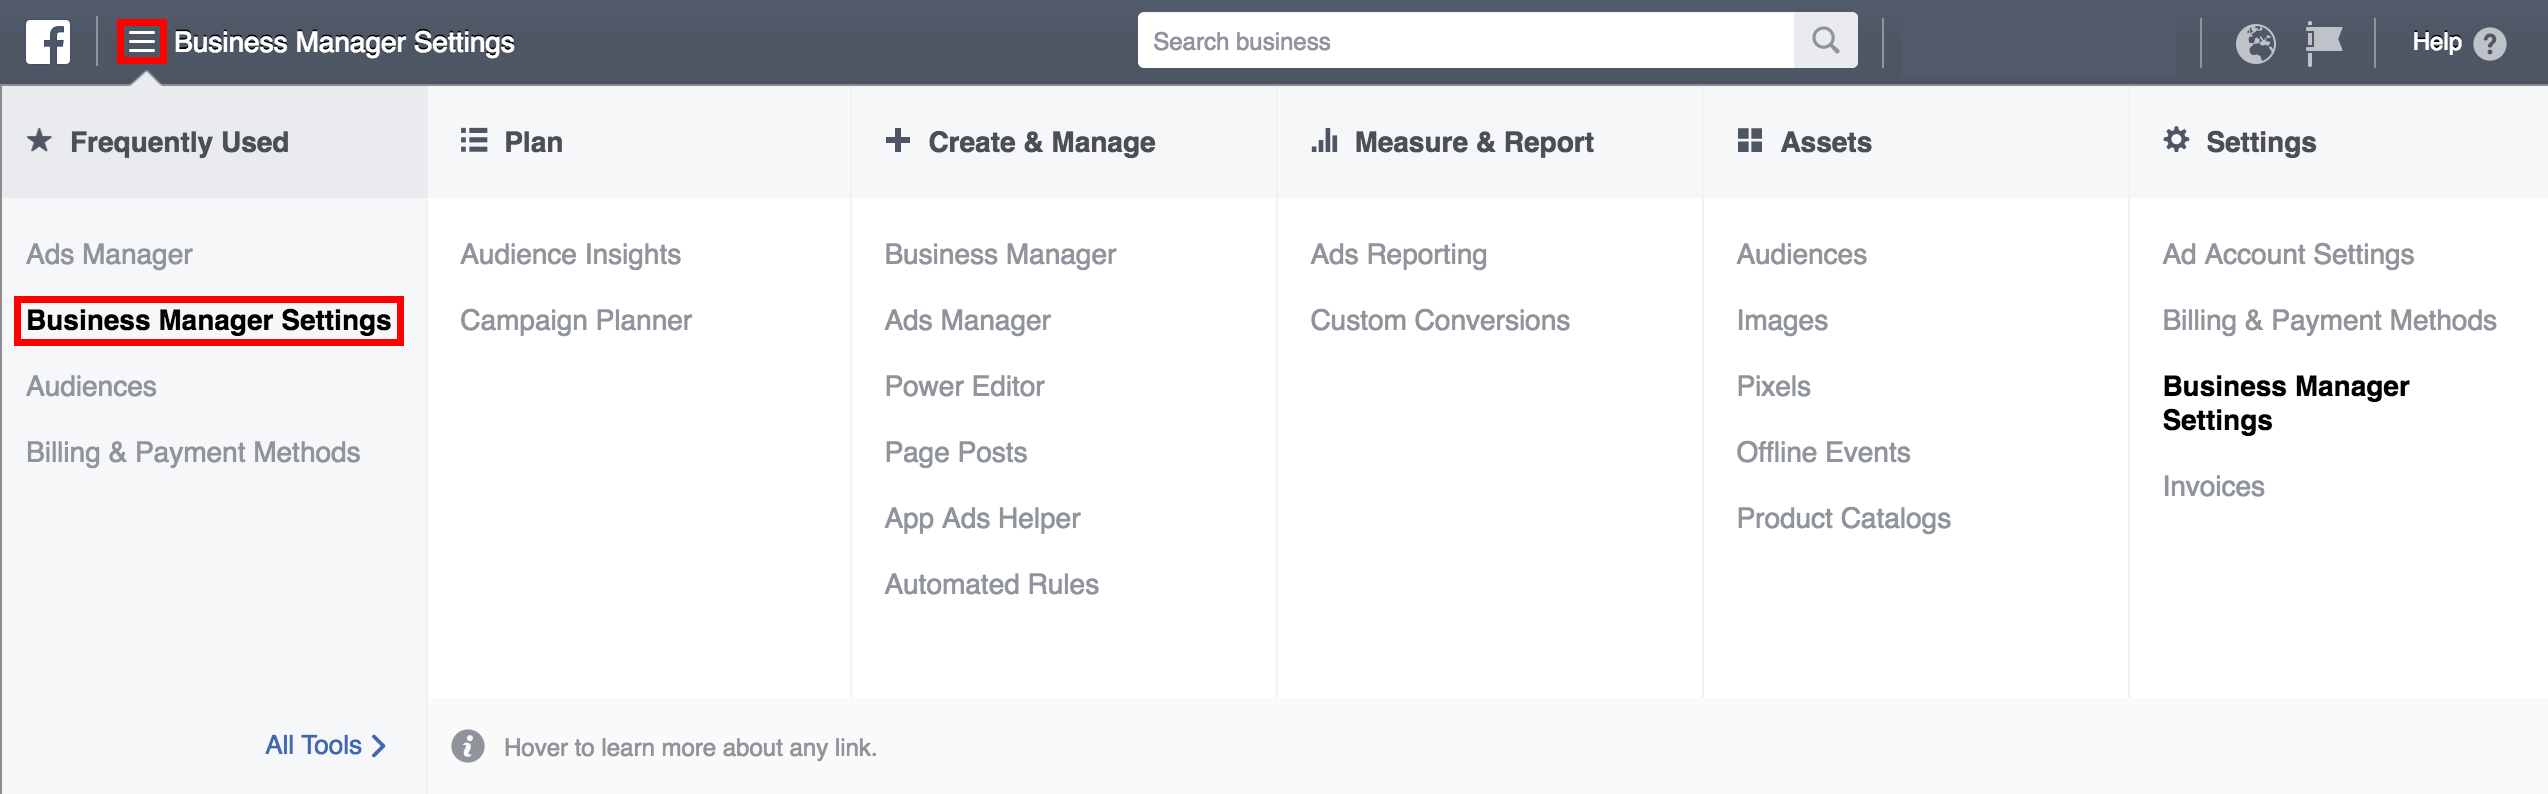Screen dimensions: 2548x794
Task: Open Business Manager under Create & Manage
Action: 1000,255
